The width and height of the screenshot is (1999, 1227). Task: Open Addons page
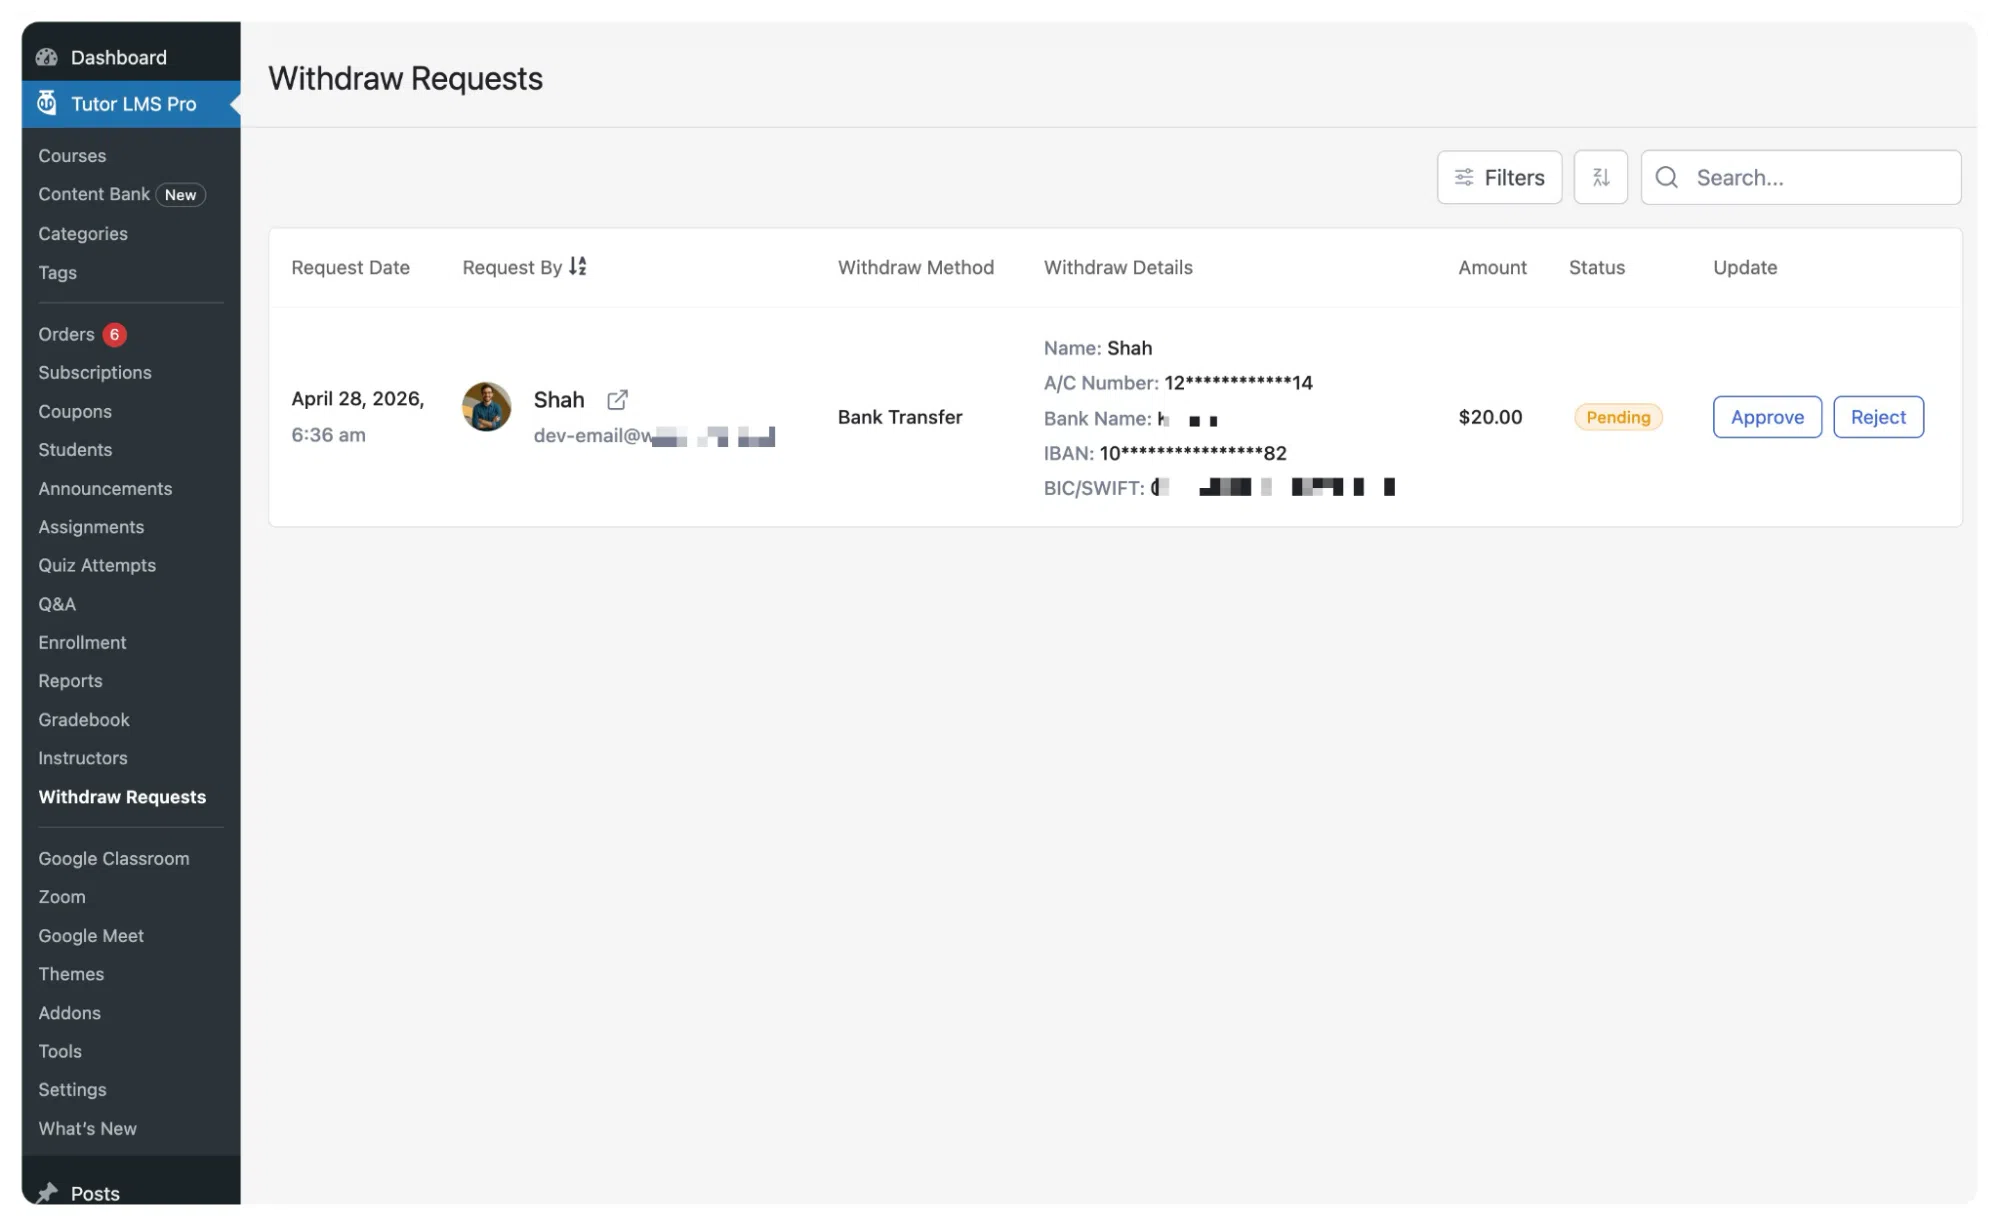point(69,1013)
